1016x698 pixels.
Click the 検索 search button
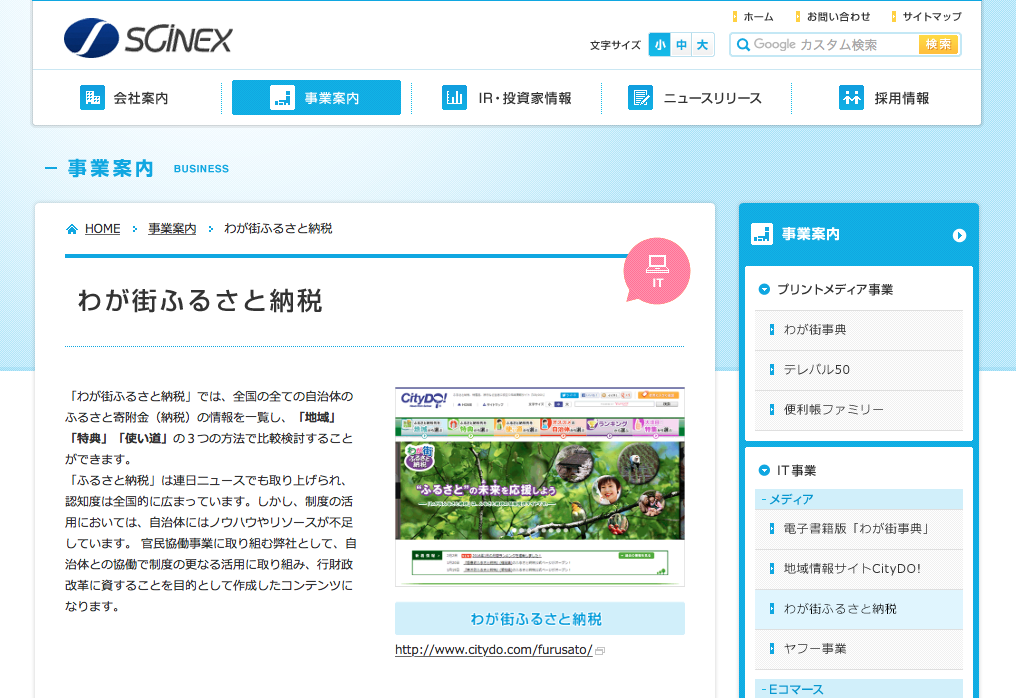click(x=938, y=45)
